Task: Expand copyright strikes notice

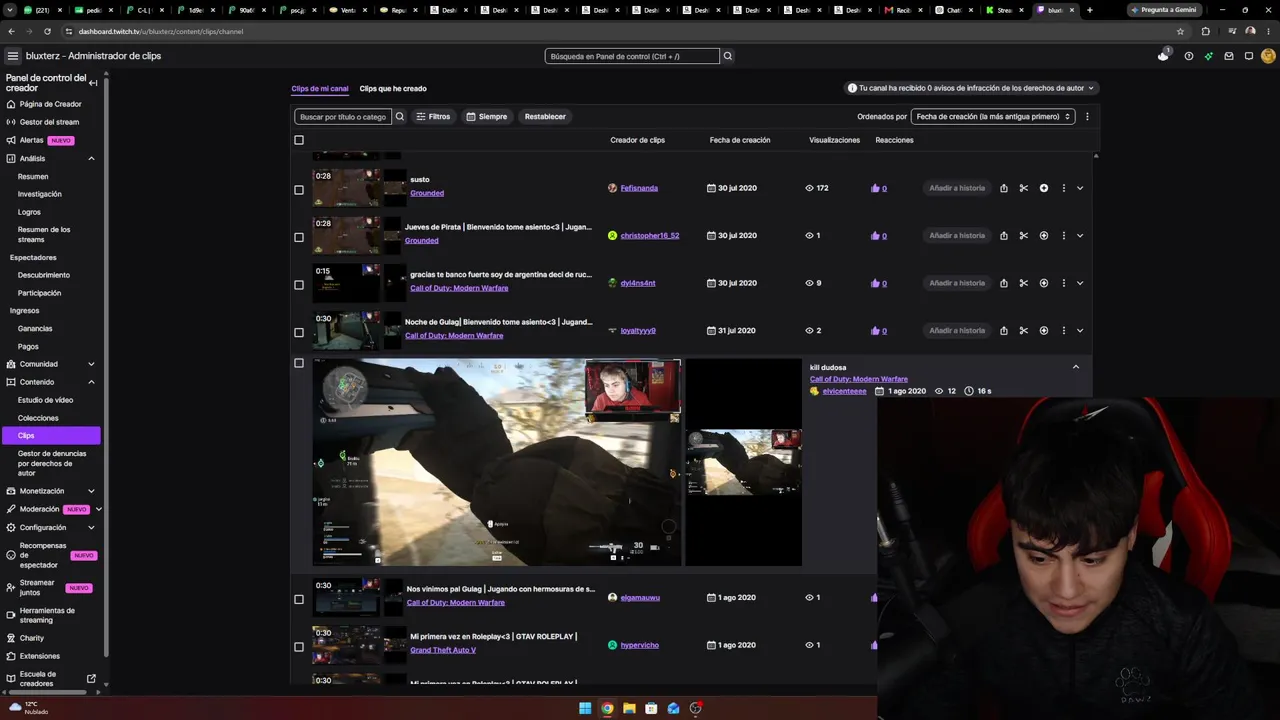Action: pos(970,88)
